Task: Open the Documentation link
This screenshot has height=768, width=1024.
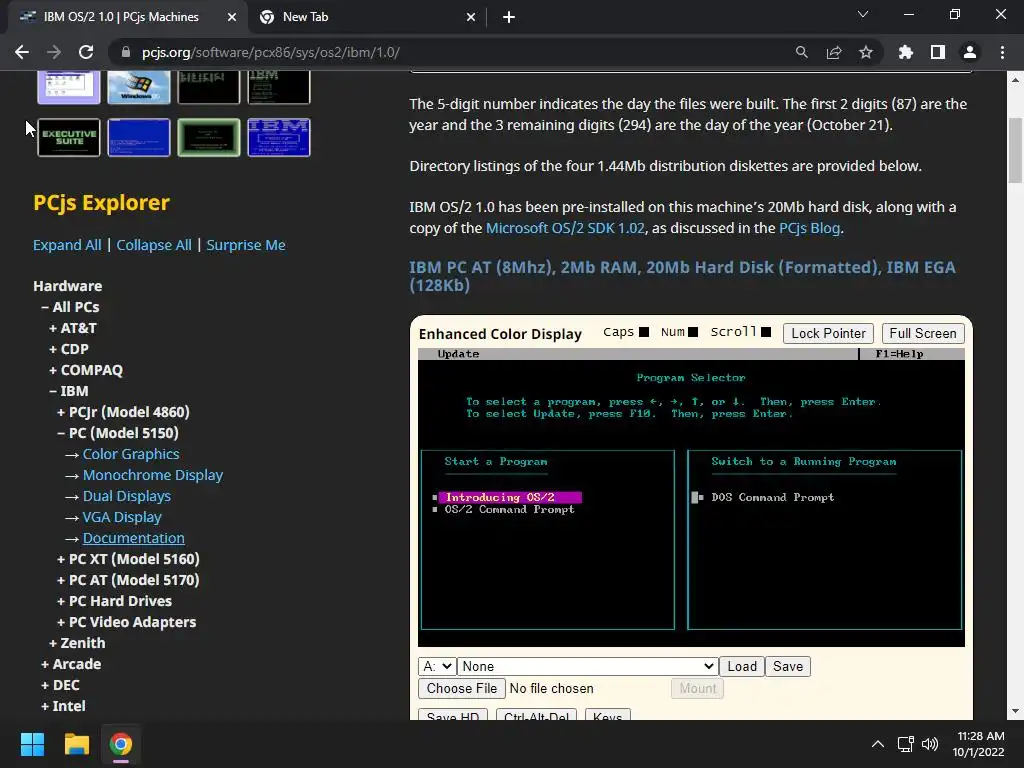Action: 133,537
